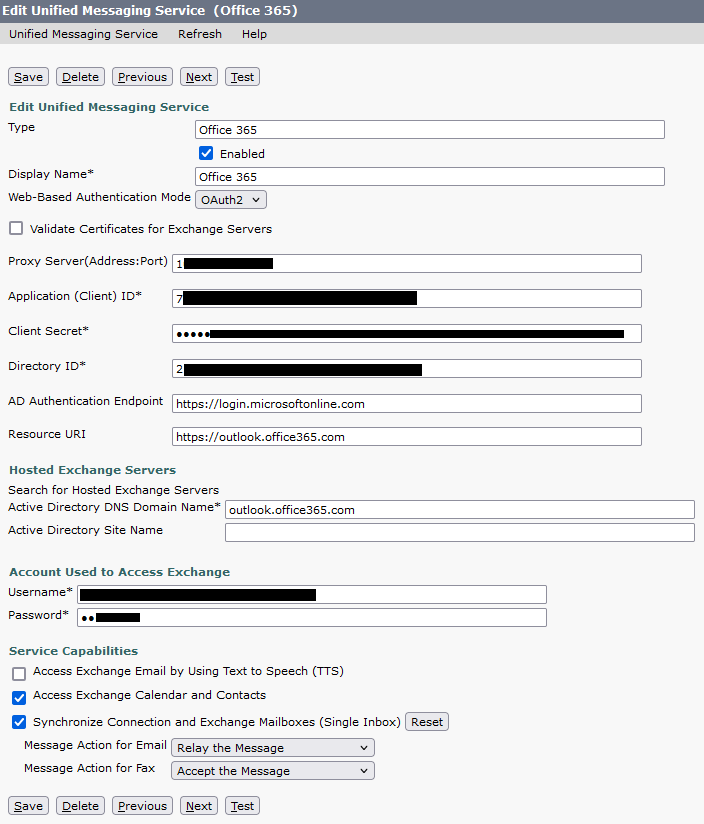The height and width of the screenshot is (824, 704).
Task: Uncheck the Enabled checkbox
Action: coord(206,153)
